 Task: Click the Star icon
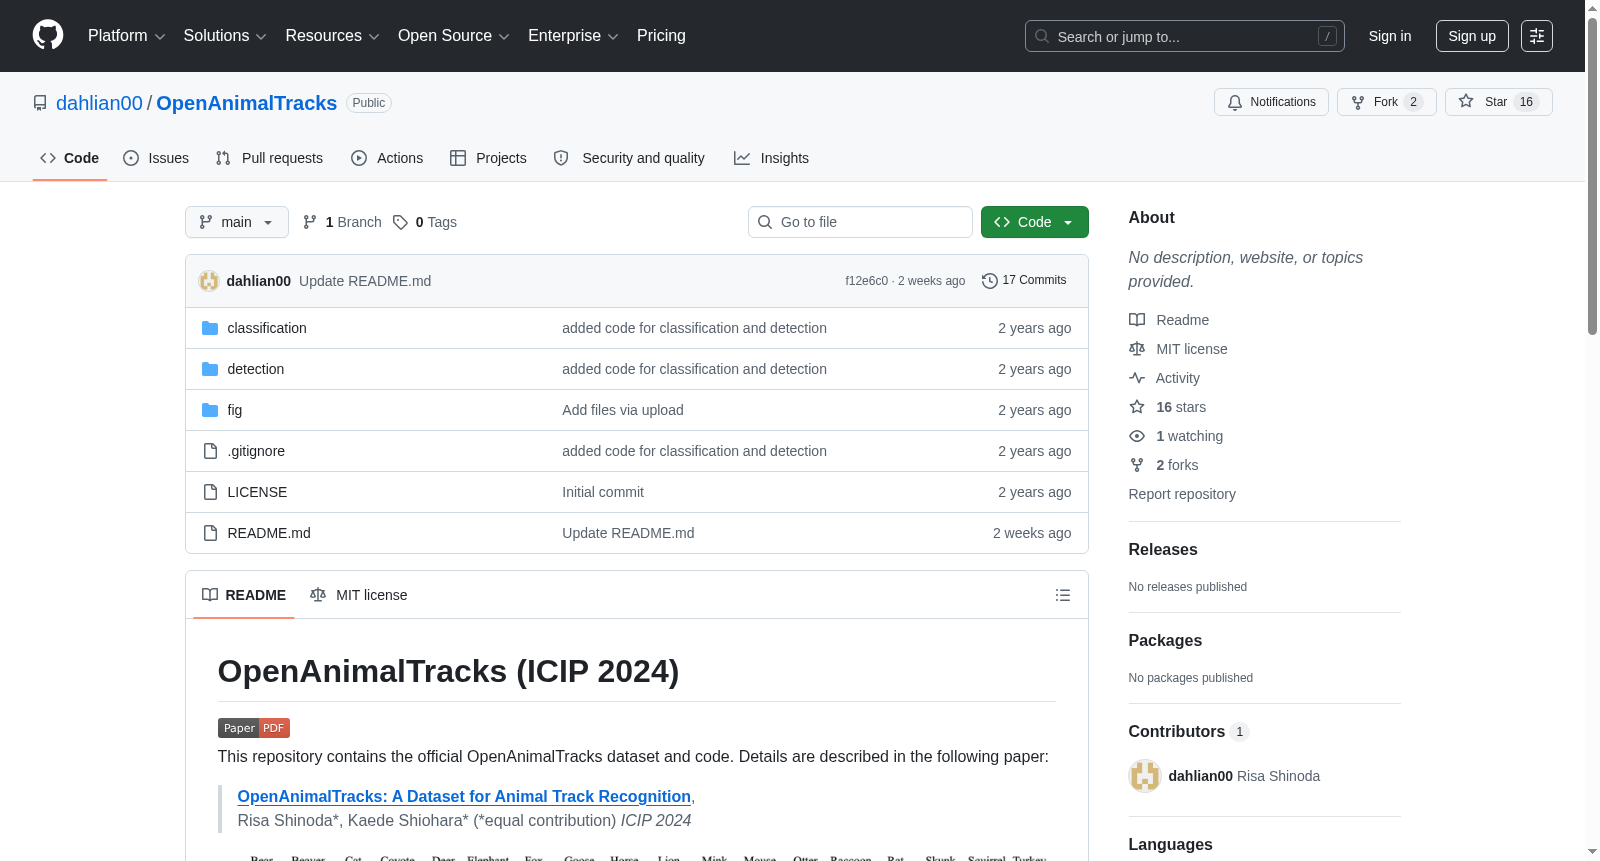tap(1466, 101)
